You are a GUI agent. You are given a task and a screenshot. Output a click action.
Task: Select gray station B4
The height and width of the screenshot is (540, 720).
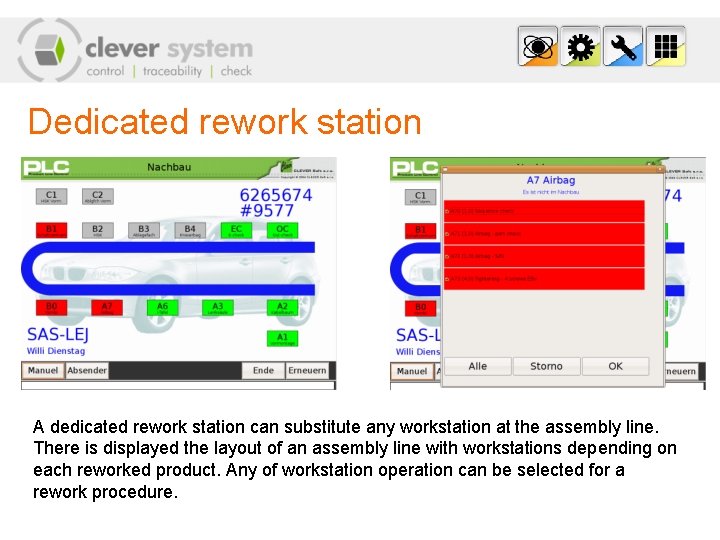[190, 230]
